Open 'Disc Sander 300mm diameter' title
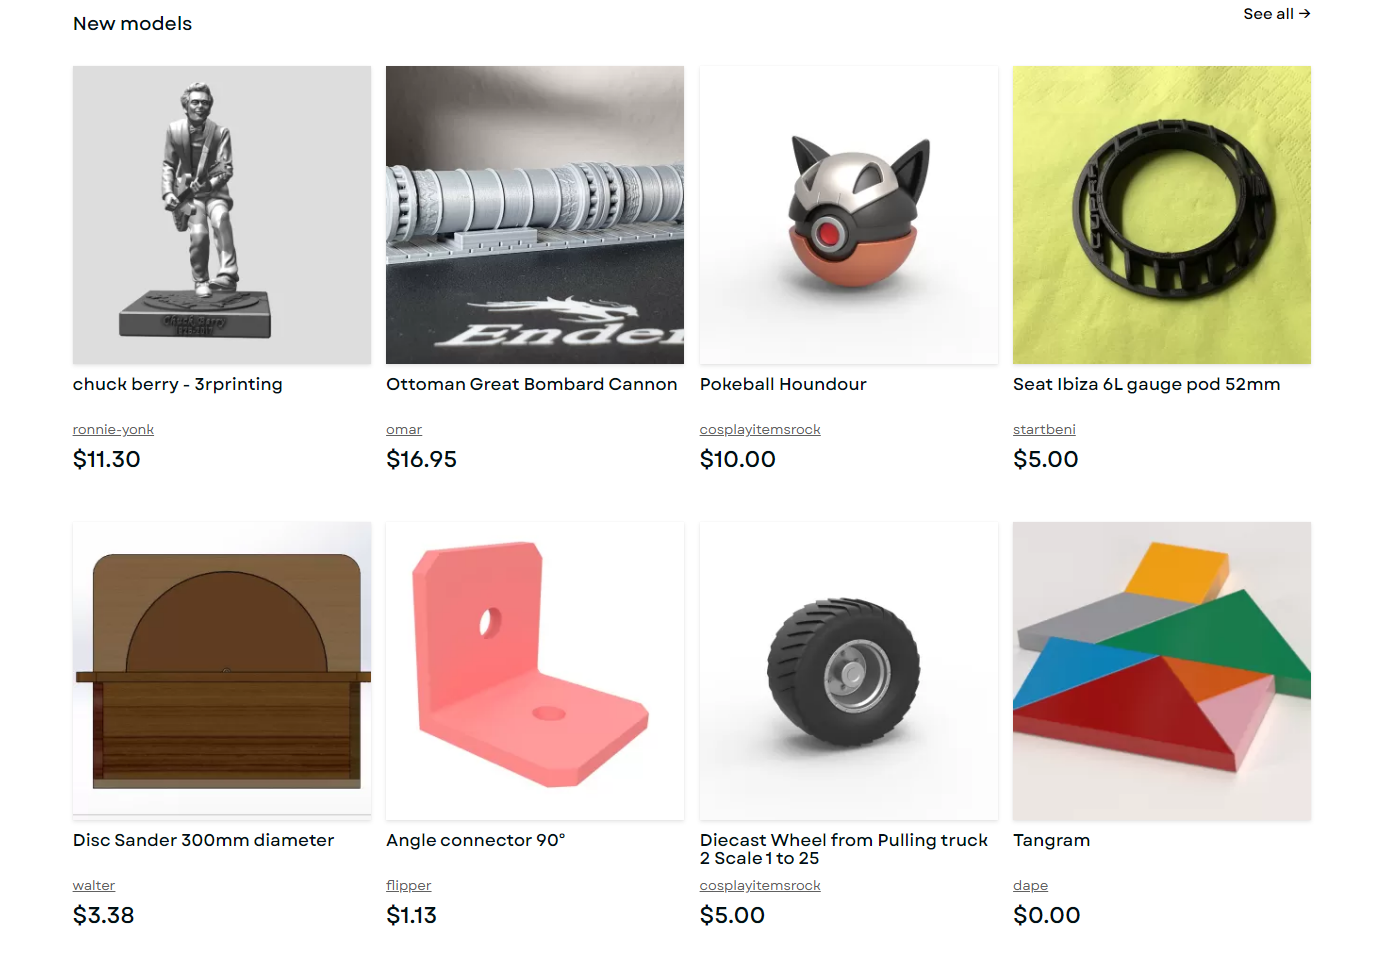The image size is (1384, 954). coord(203,840)
